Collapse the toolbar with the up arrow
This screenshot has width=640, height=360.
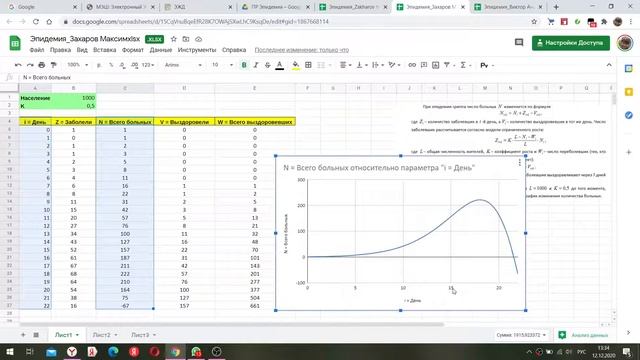point(609,65)
